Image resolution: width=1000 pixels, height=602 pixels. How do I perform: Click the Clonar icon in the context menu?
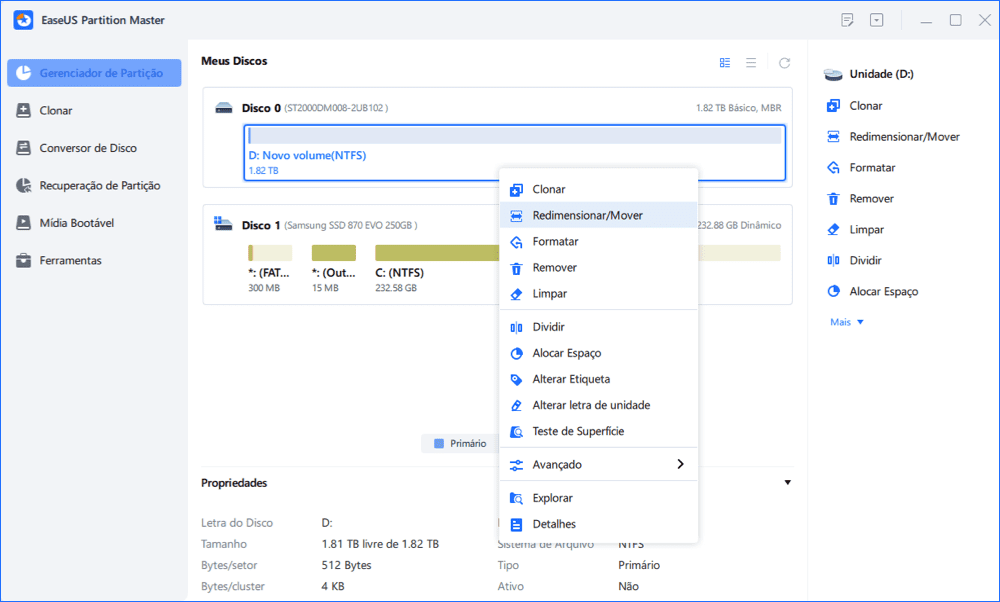click(x=517, y=190)
